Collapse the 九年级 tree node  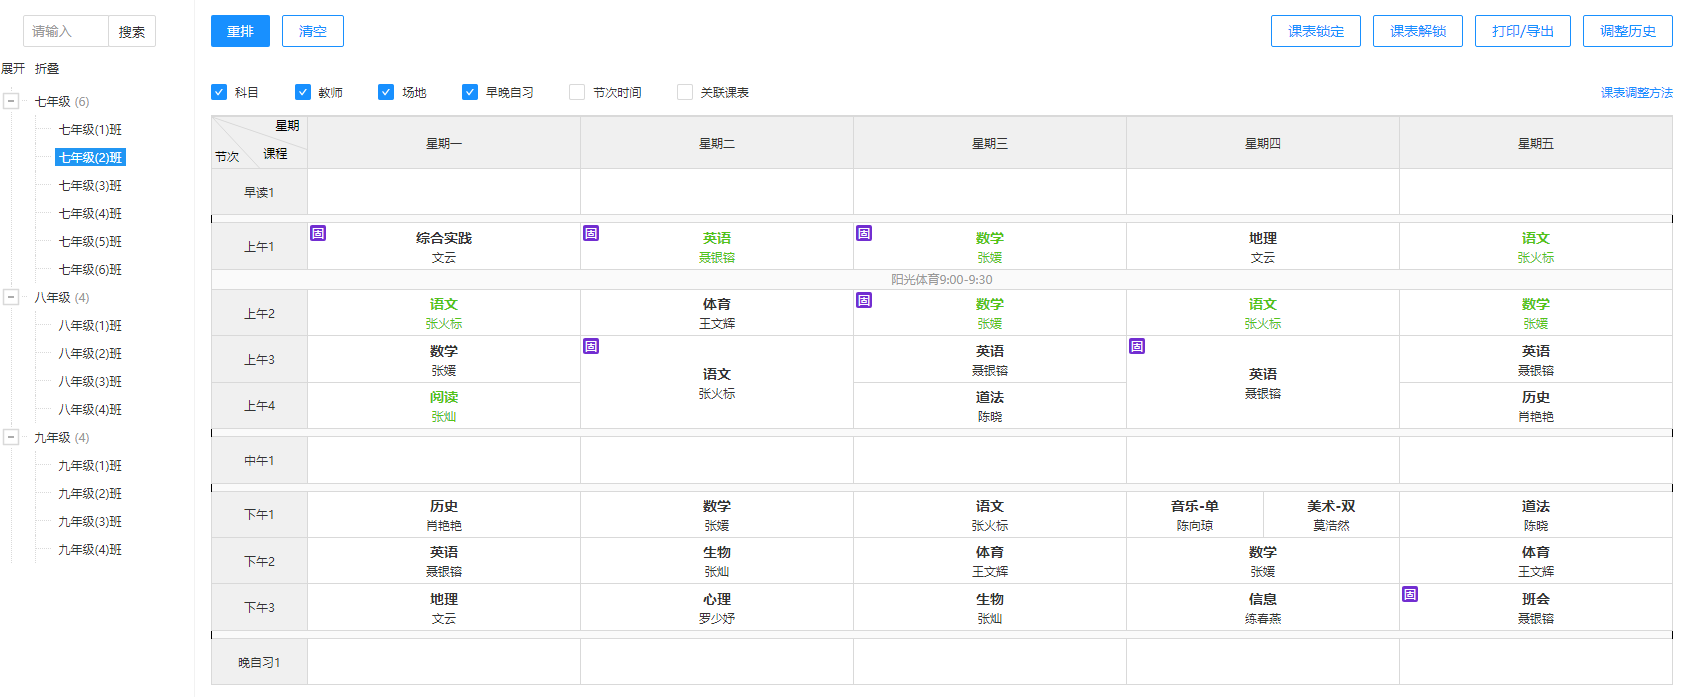click(x=11, y=437)
